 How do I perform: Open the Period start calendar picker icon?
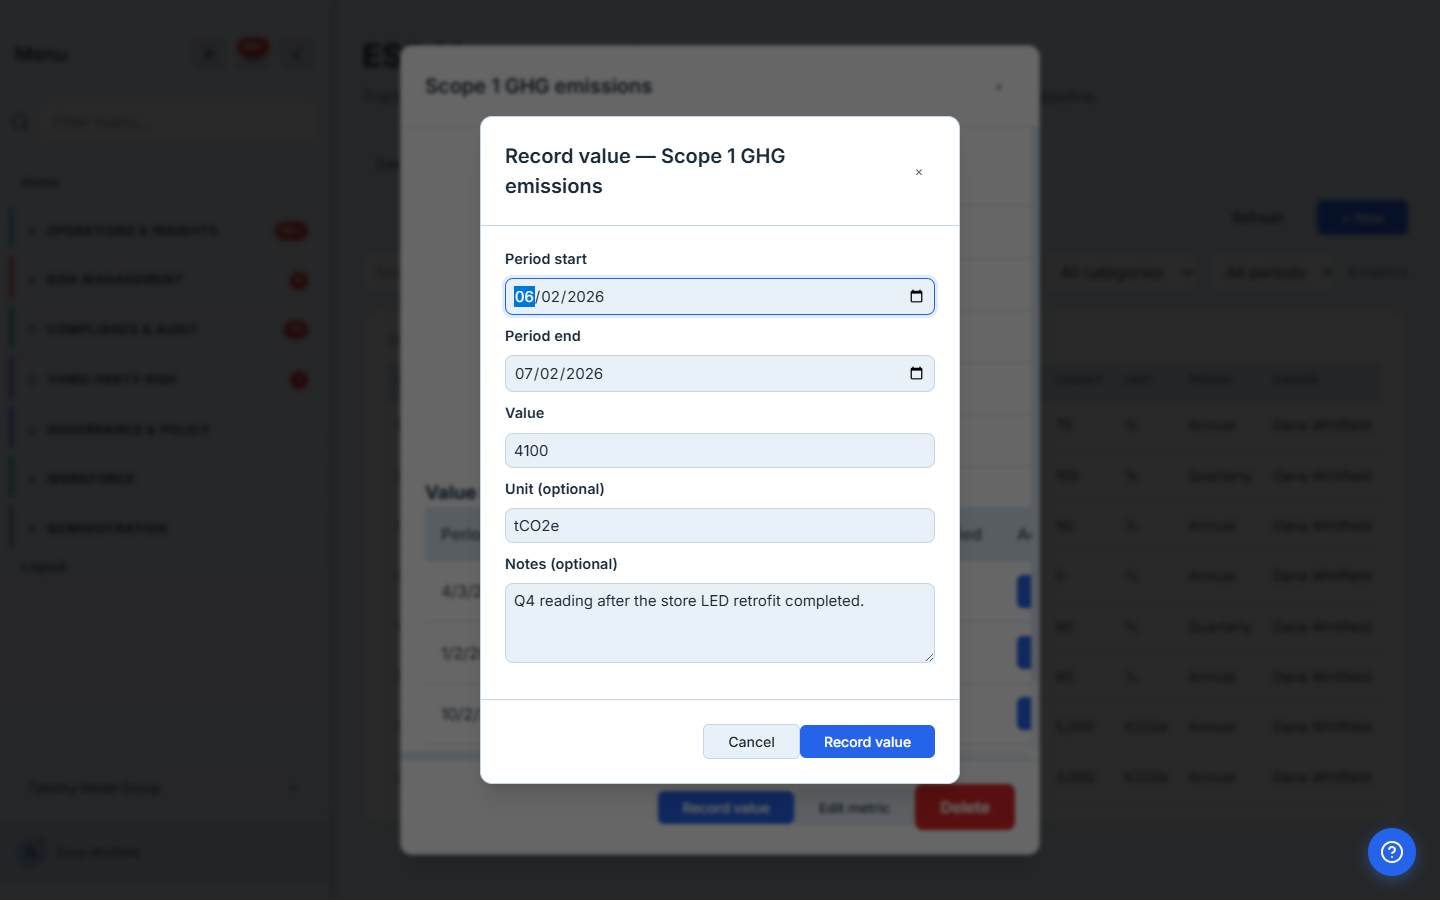click(916, 296)
